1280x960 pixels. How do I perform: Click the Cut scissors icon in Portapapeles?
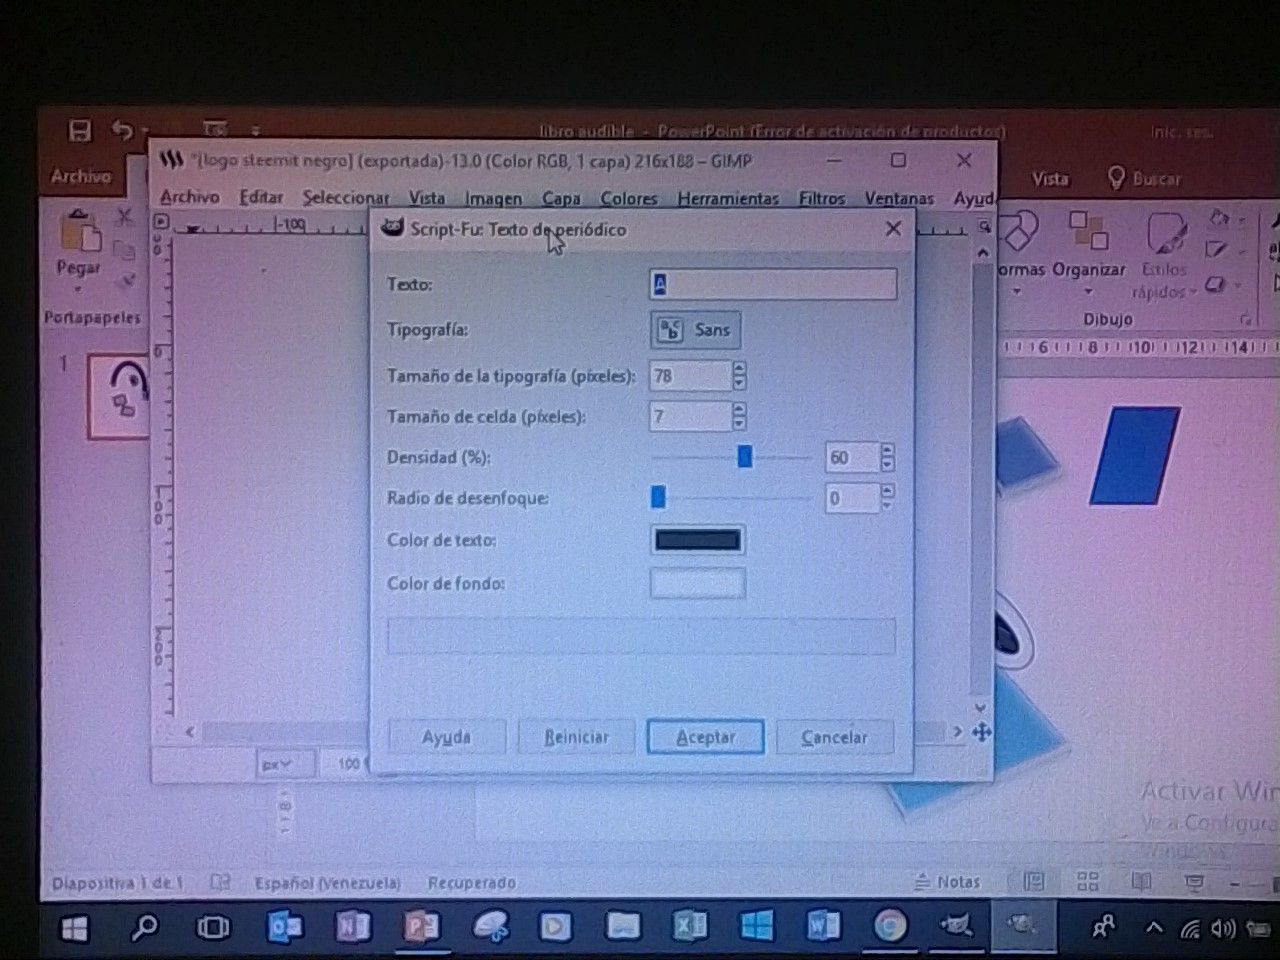point(125,216)
